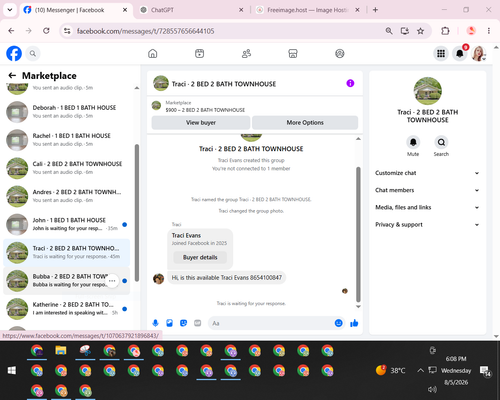Open the Katherine 2 BED 2 BATH chat

(68, 309)
